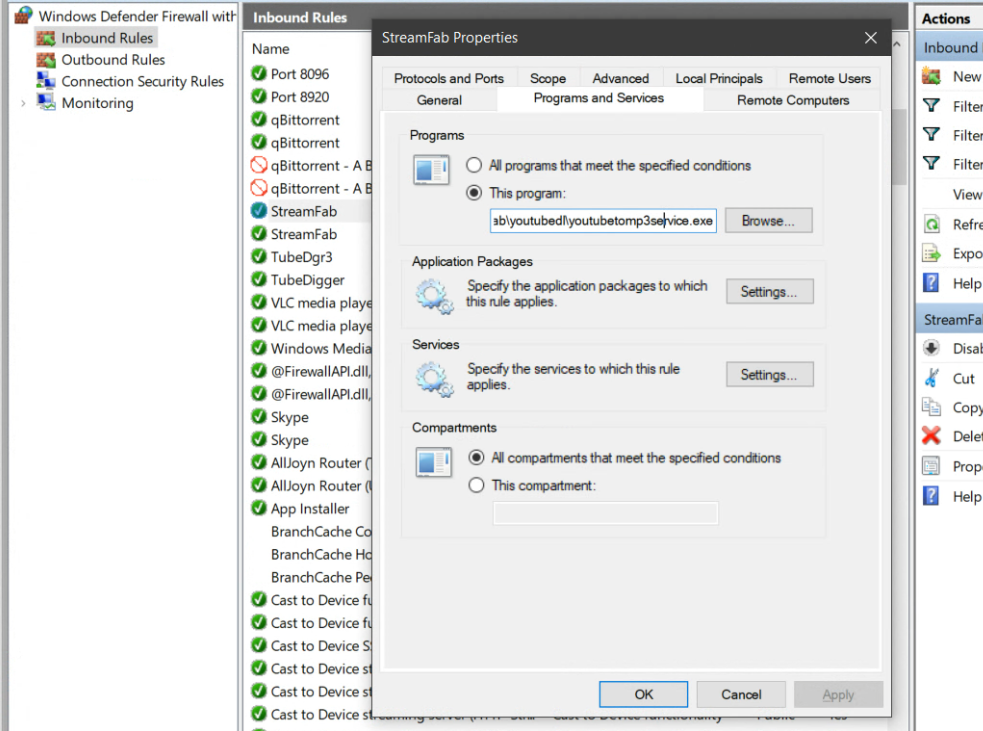Screen dimensions: 983x731
Task: Open Application Packages Settings
Action: 770,292
